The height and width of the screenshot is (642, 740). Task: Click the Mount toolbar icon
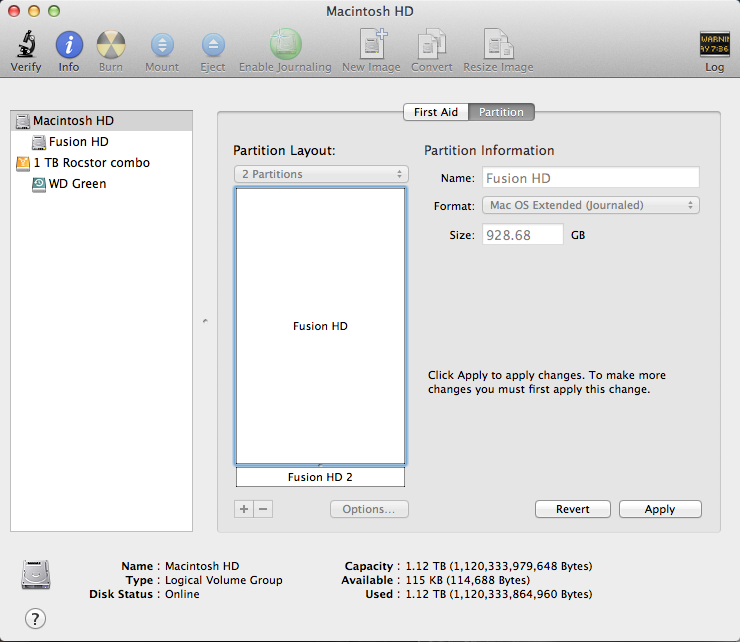(162, 45)
